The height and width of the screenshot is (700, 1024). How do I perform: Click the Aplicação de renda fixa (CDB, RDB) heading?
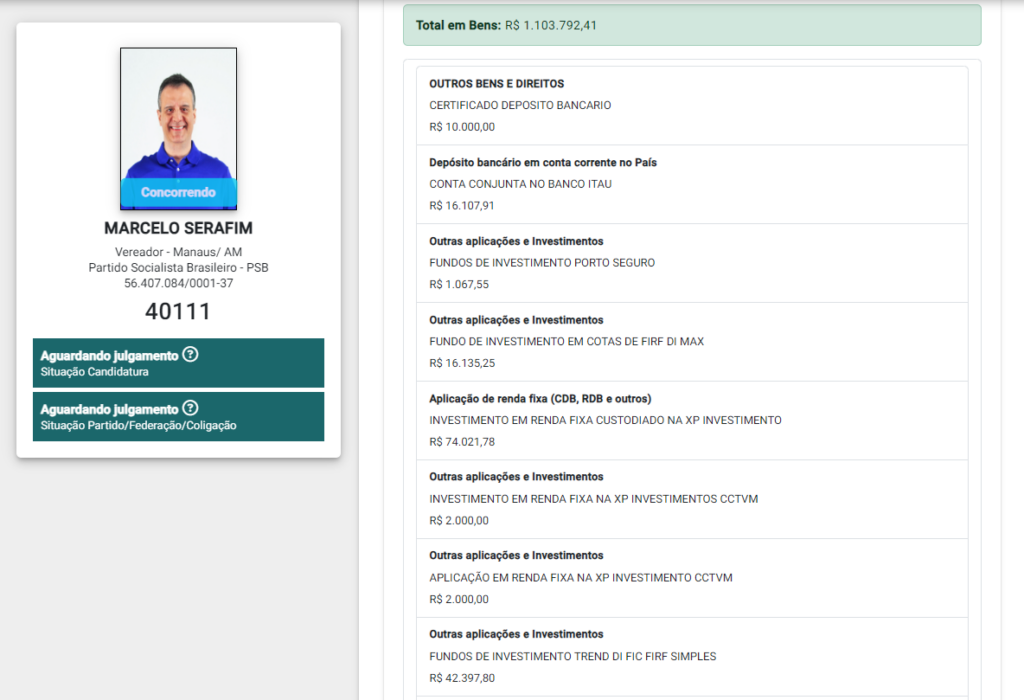click(x=540, y=399)
